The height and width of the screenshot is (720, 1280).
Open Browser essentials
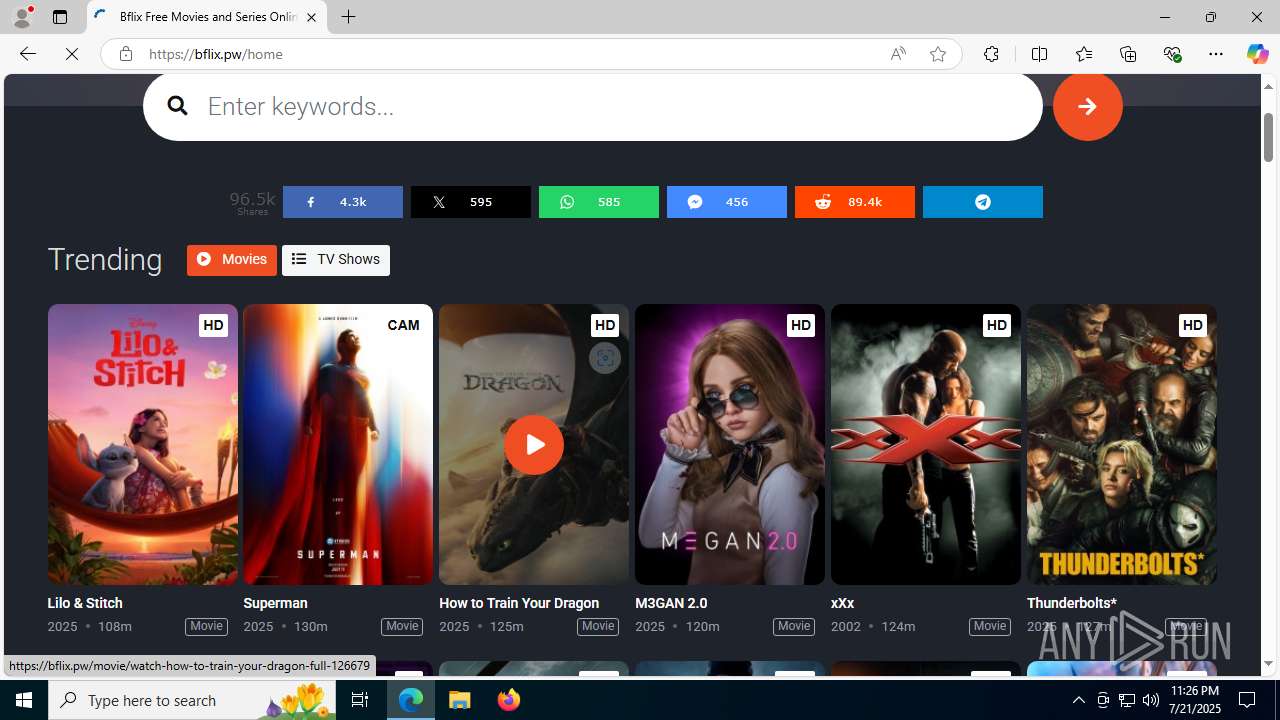click(x=1172, y=54)
